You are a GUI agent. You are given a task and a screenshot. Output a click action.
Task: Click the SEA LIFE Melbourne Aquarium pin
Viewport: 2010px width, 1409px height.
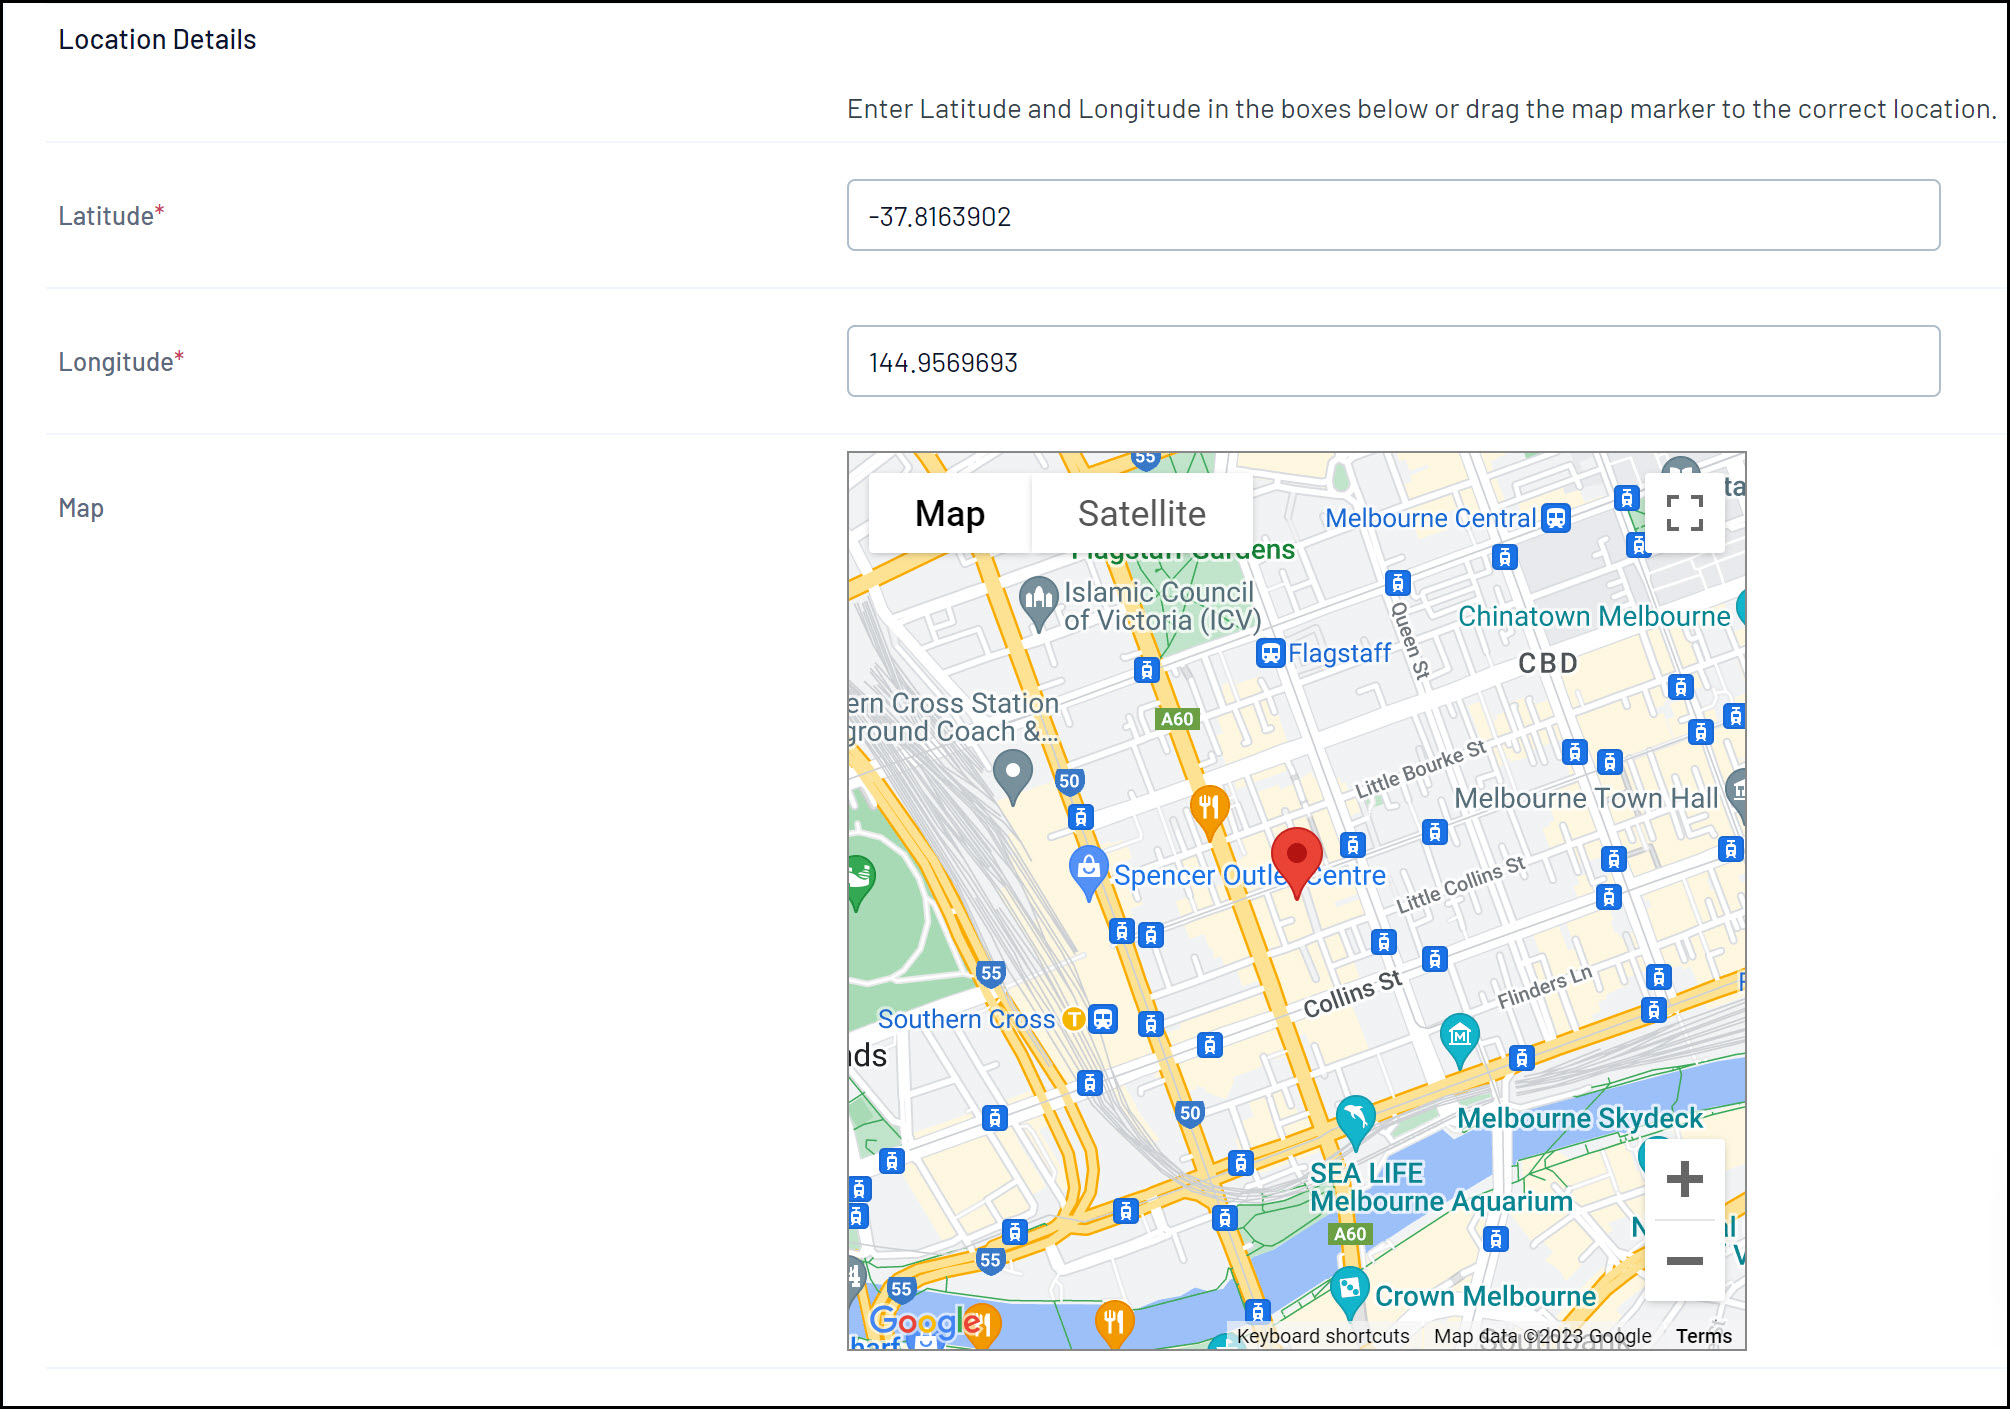pos(1355,1117)
